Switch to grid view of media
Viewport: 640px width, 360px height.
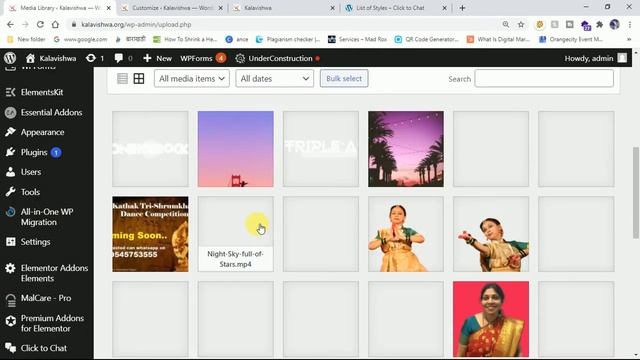point(139,78)
